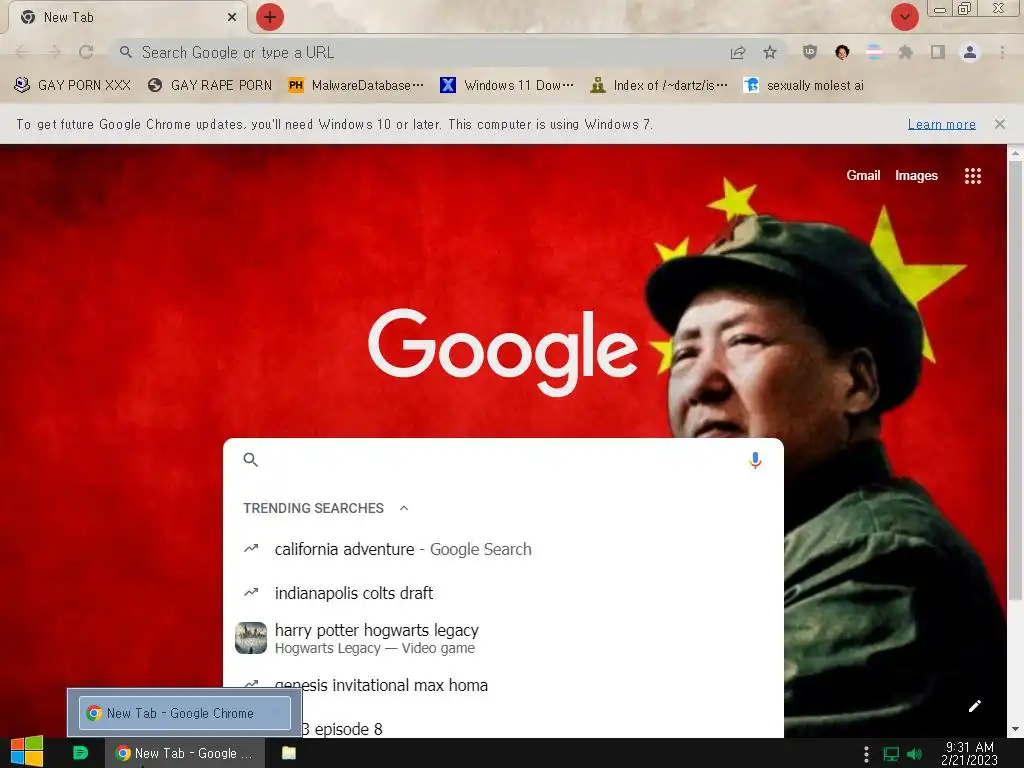This screenshot has width=1024, height=768.
Task: Customize this page with the pencil icon
Action: click(974, 706)
